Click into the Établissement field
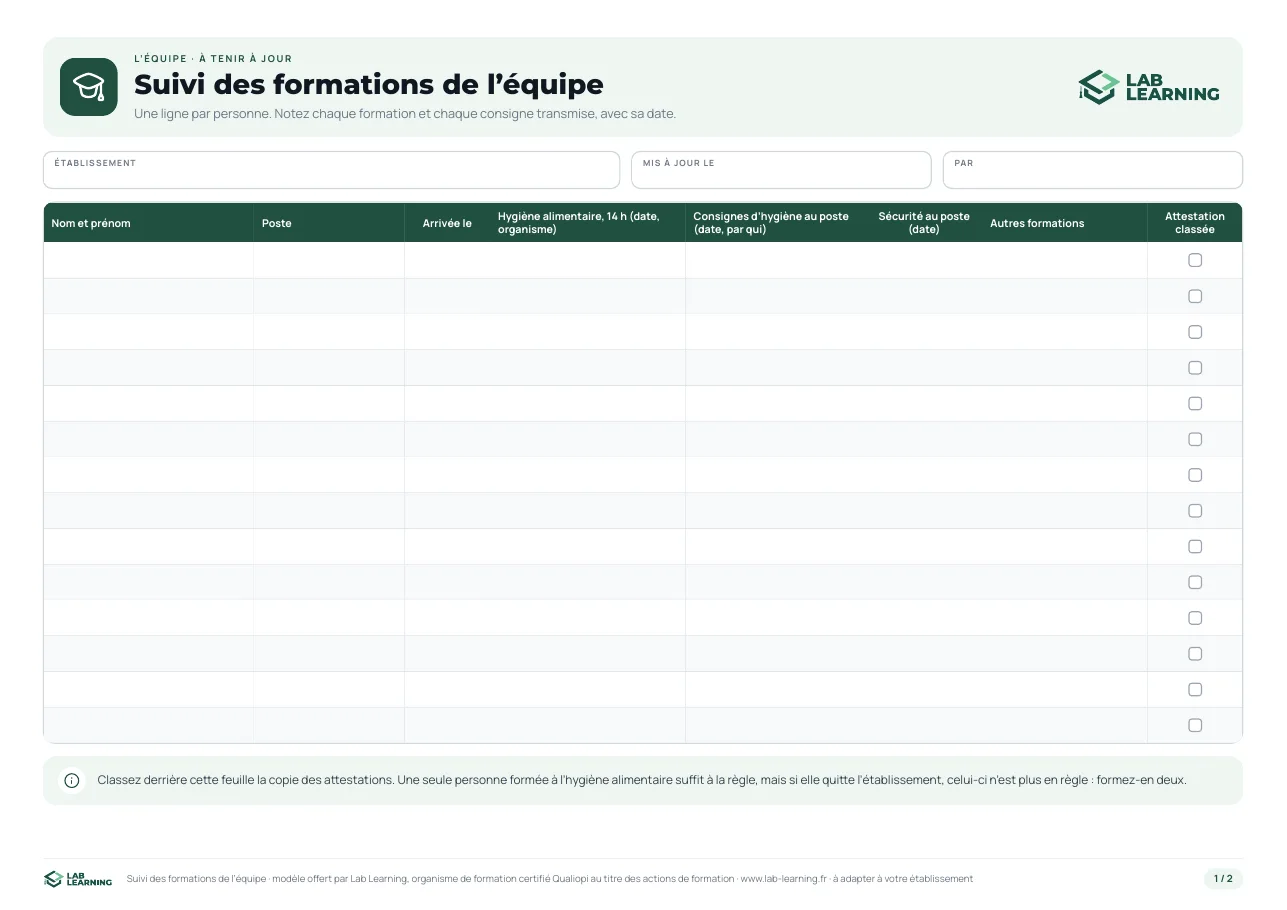The height and width of the screenshot is (910, 1287). pyautogui.click(x=331, y=170)
